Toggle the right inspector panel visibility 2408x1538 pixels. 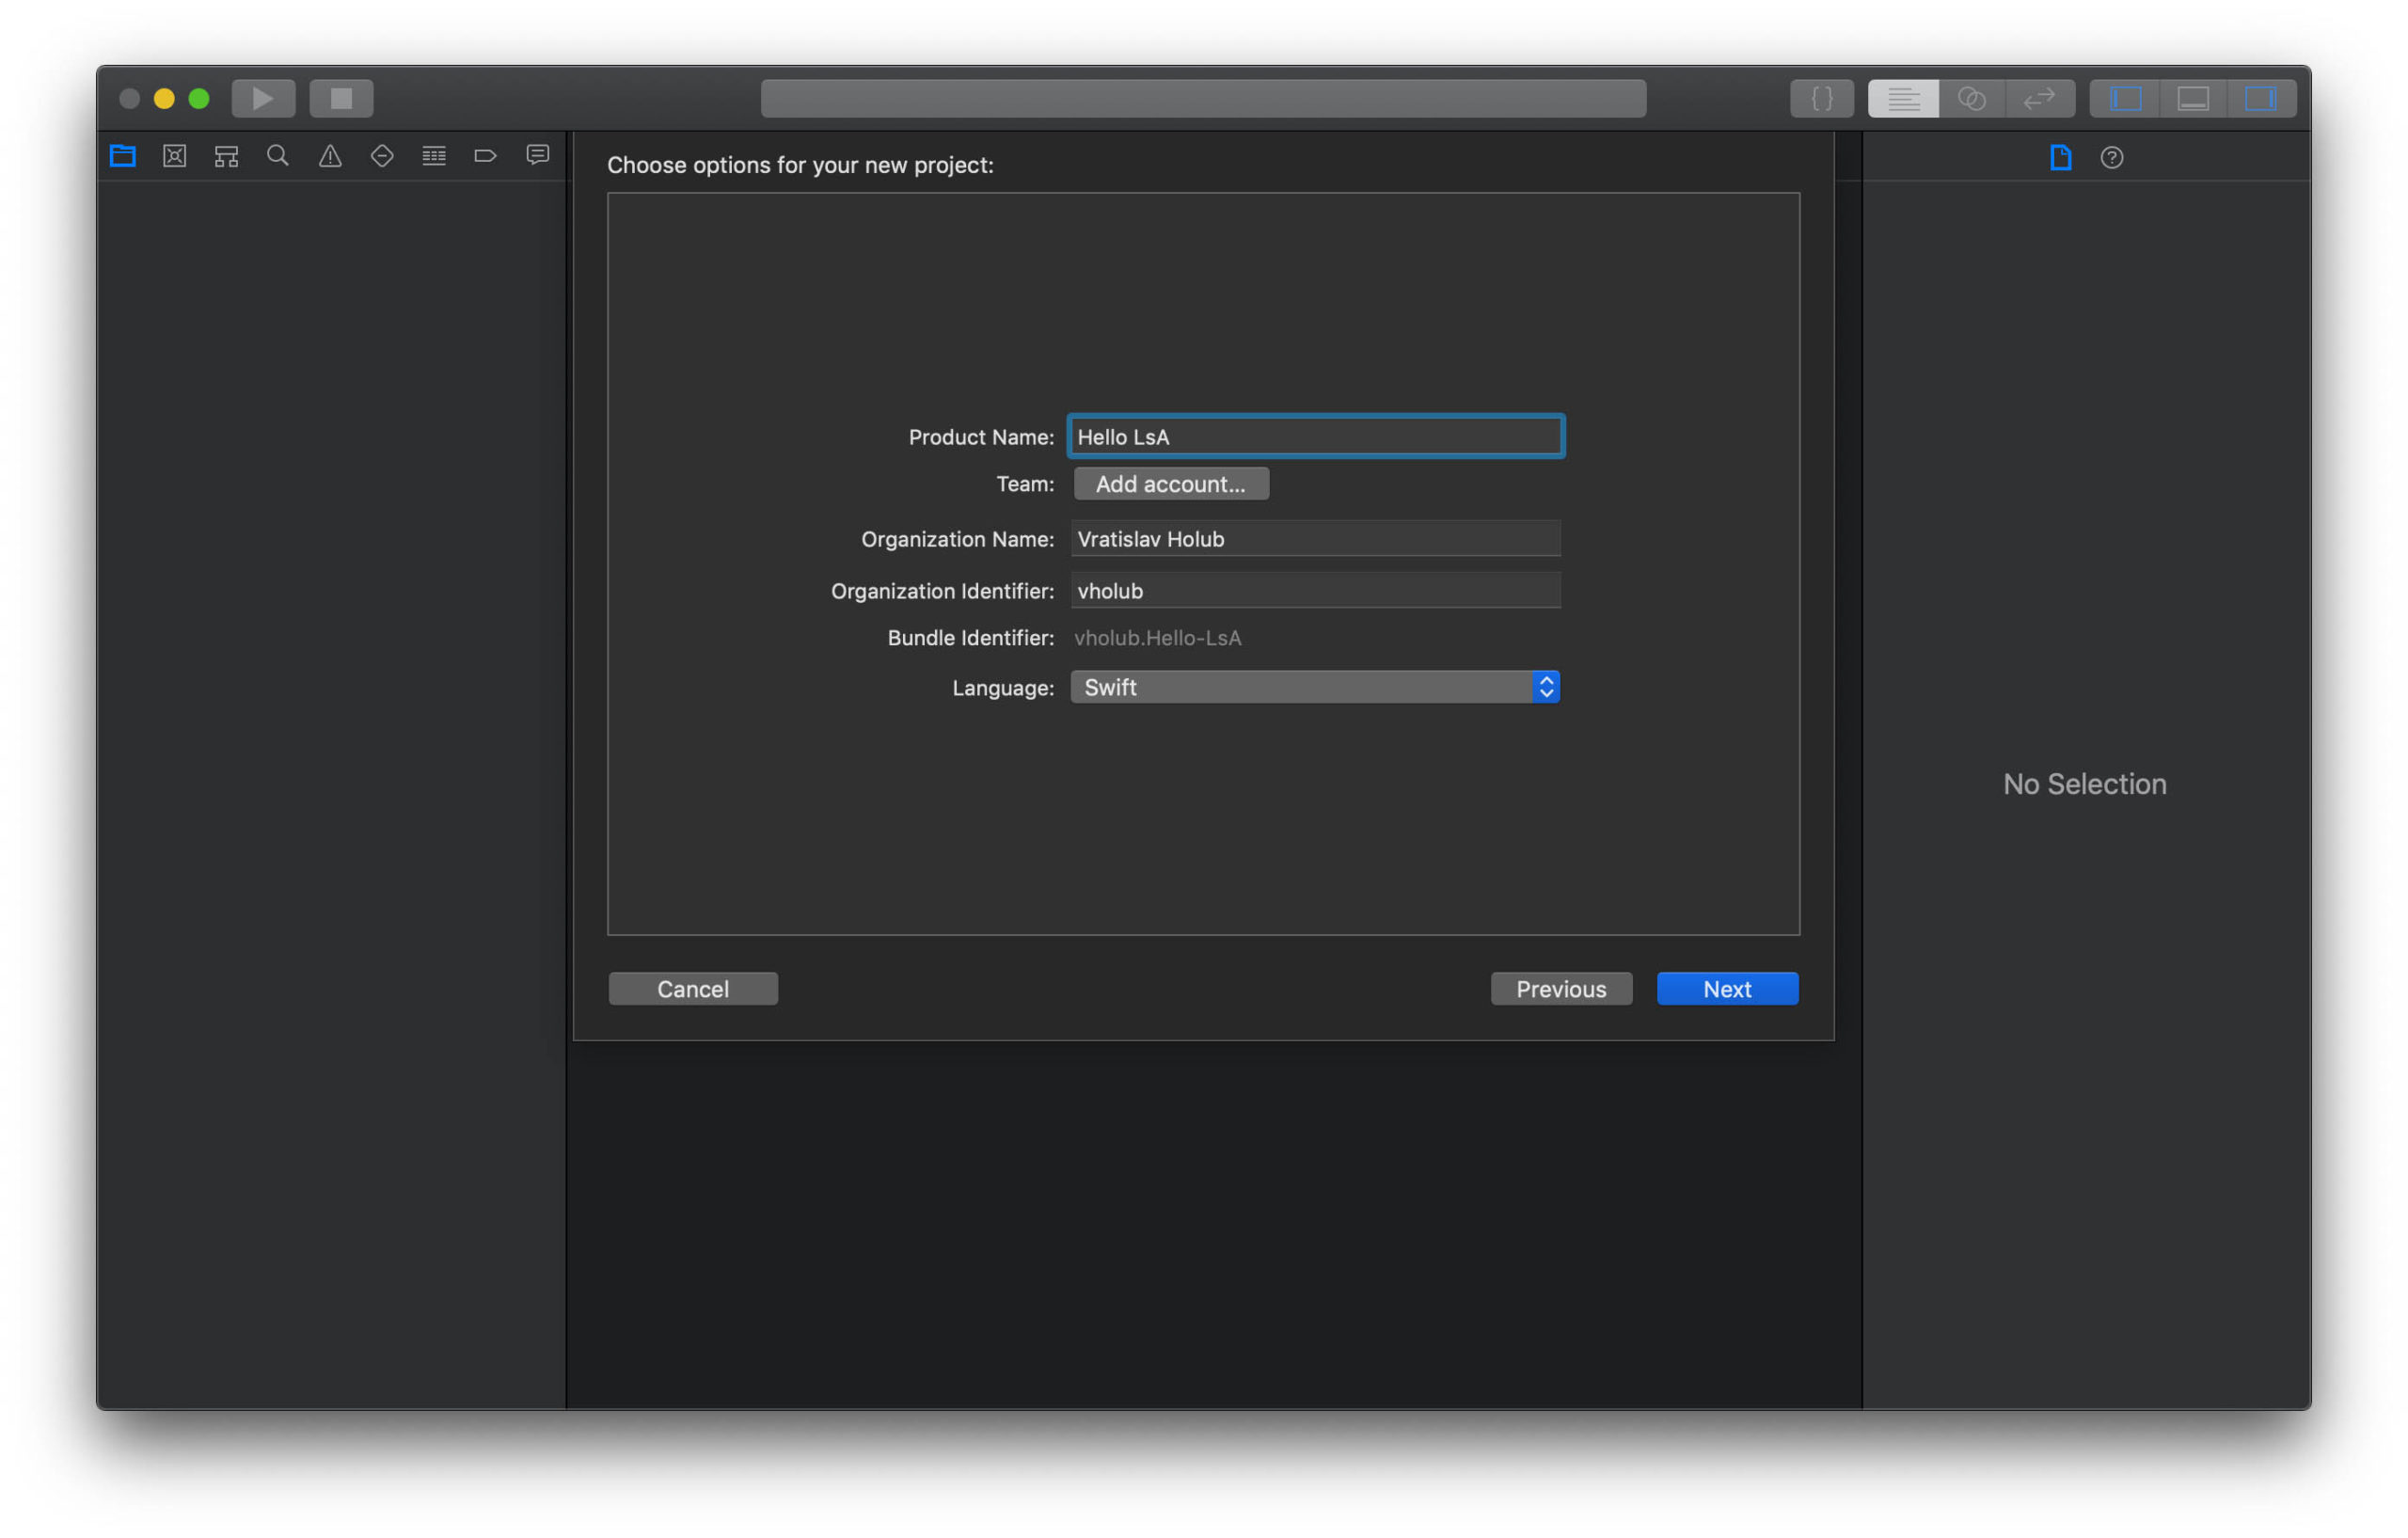click(2260, 98)
